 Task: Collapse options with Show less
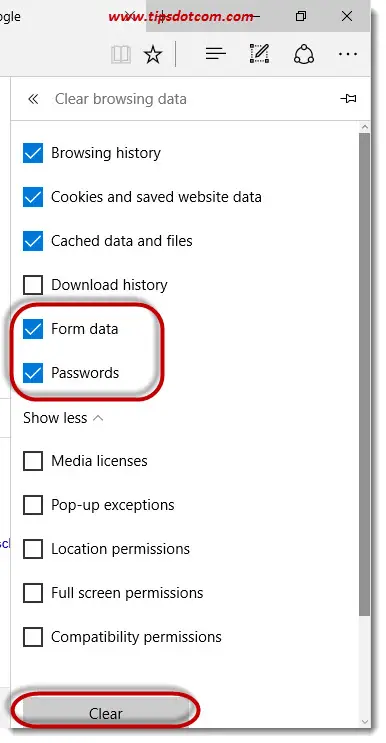pos(63,418)
